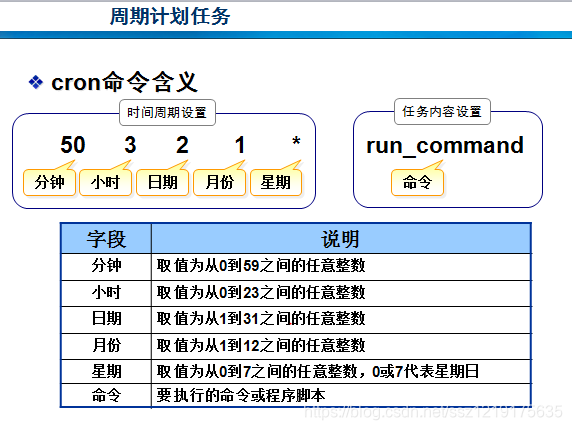Click description 要执行的命令或程序脚本

(241, 395)
